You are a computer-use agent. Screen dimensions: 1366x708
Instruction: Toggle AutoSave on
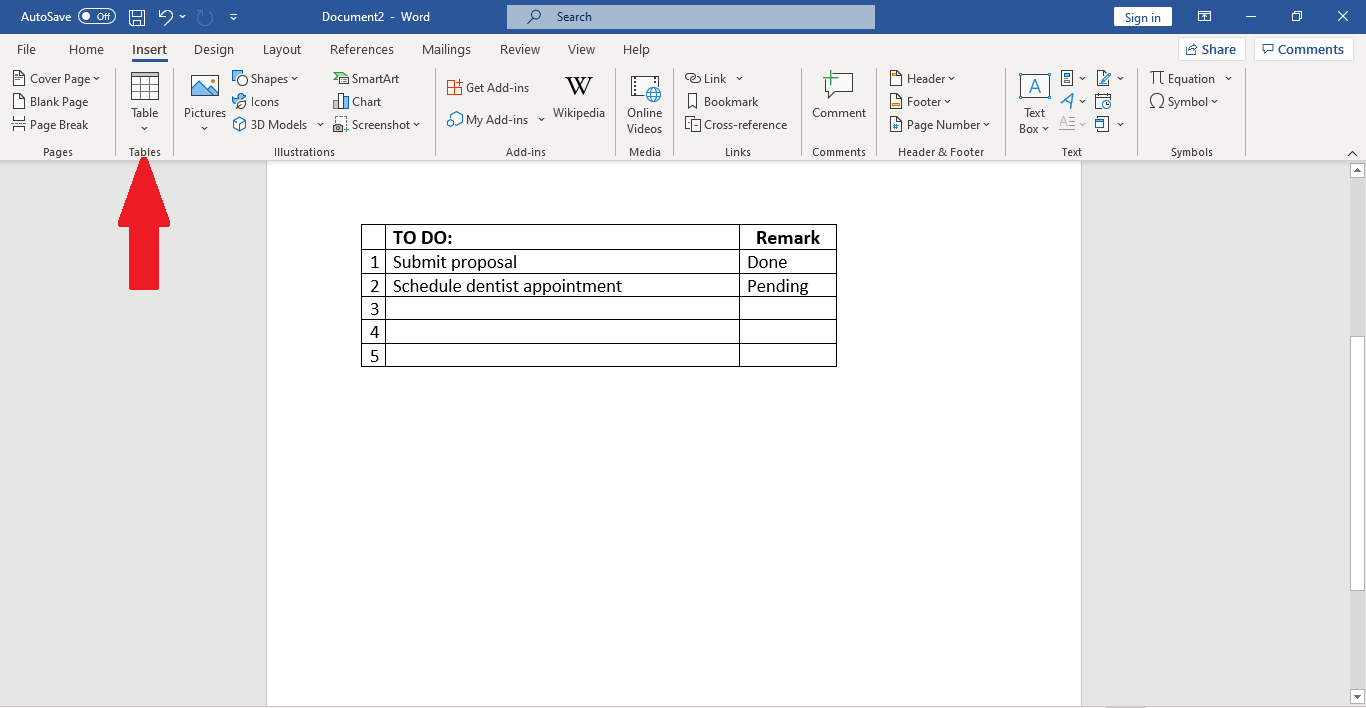click(97, 16)
